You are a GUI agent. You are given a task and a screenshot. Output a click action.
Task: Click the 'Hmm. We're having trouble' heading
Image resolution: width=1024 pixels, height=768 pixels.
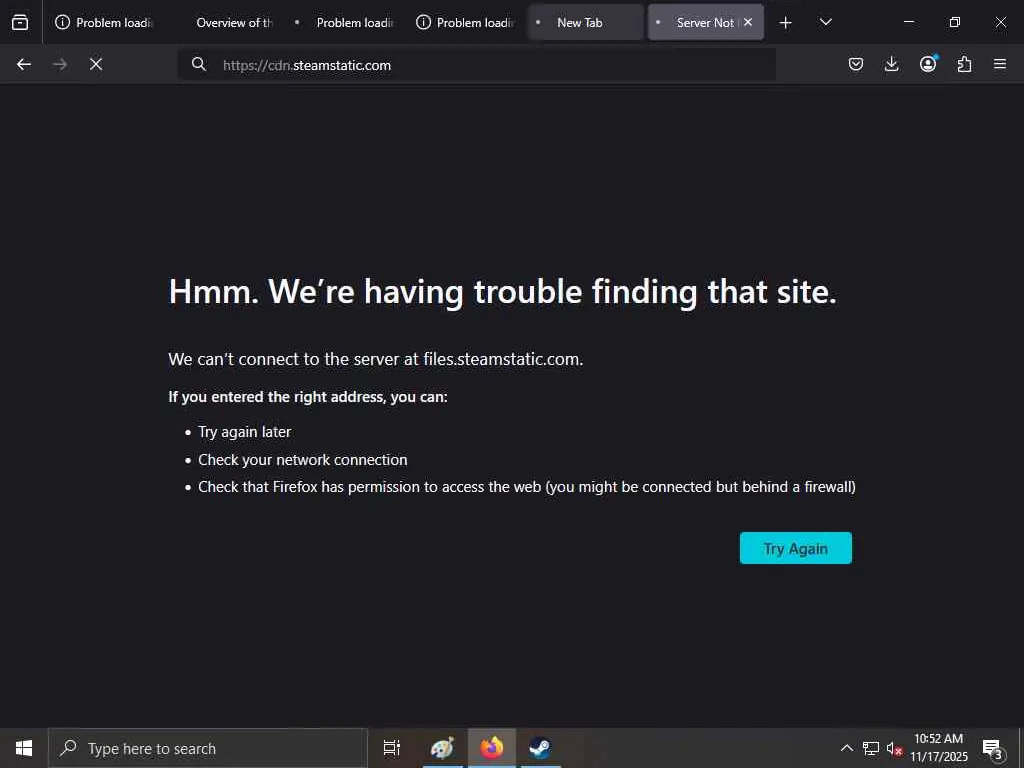point(502,291)
